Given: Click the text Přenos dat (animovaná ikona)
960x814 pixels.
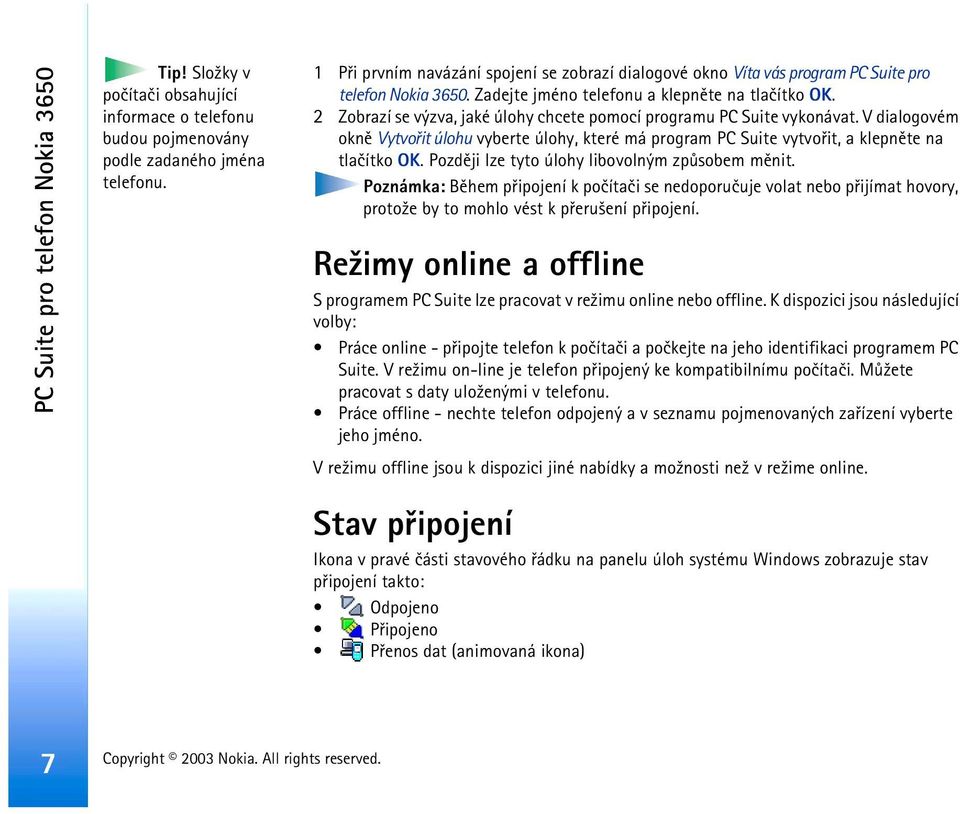Looking at the screenshot, I should coord(477,651).
